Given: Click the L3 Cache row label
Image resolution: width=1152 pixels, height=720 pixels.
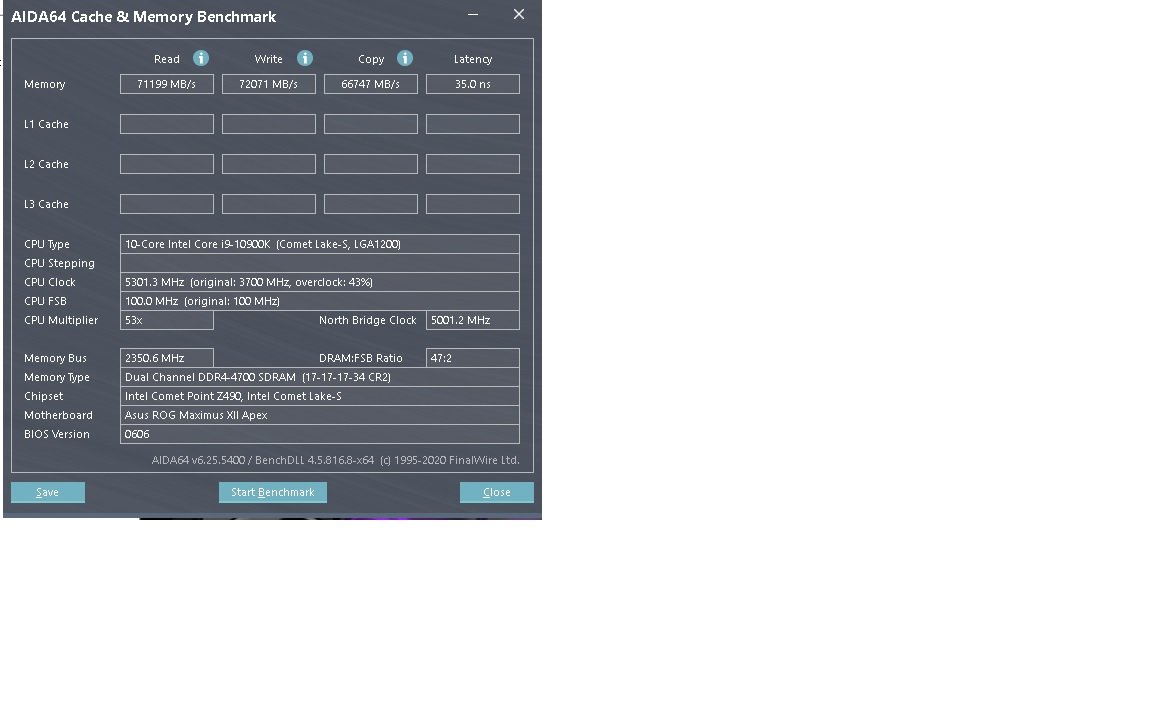Looking at the screenshot, I should [x=46, y=204].
